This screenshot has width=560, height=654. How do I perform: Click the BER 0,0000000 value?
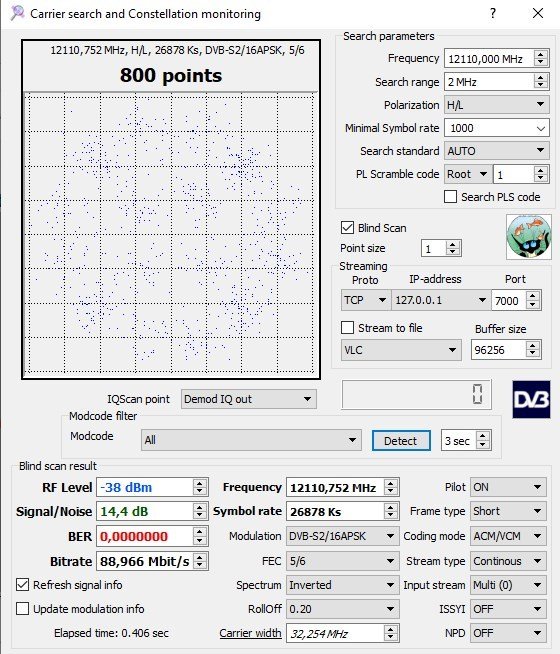(134, 536)
